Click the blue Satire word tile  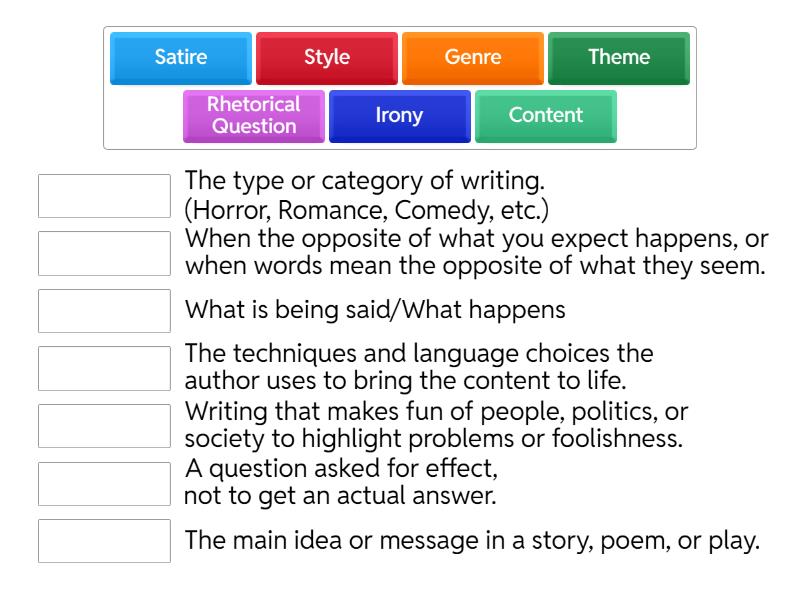pos(180,57)
